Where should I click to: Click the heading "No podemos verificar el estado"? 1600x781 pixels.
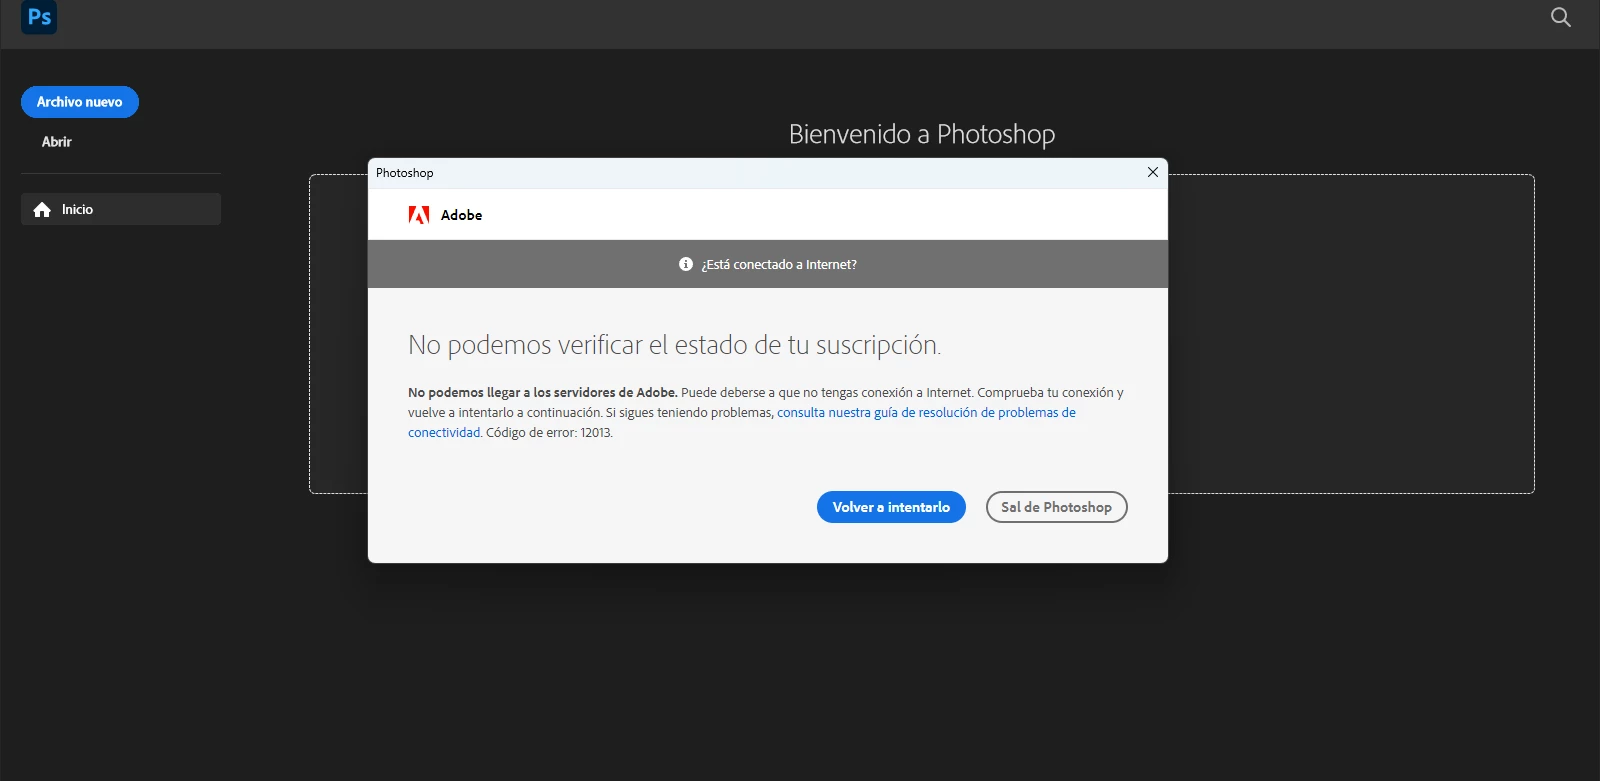coord(674,345)
